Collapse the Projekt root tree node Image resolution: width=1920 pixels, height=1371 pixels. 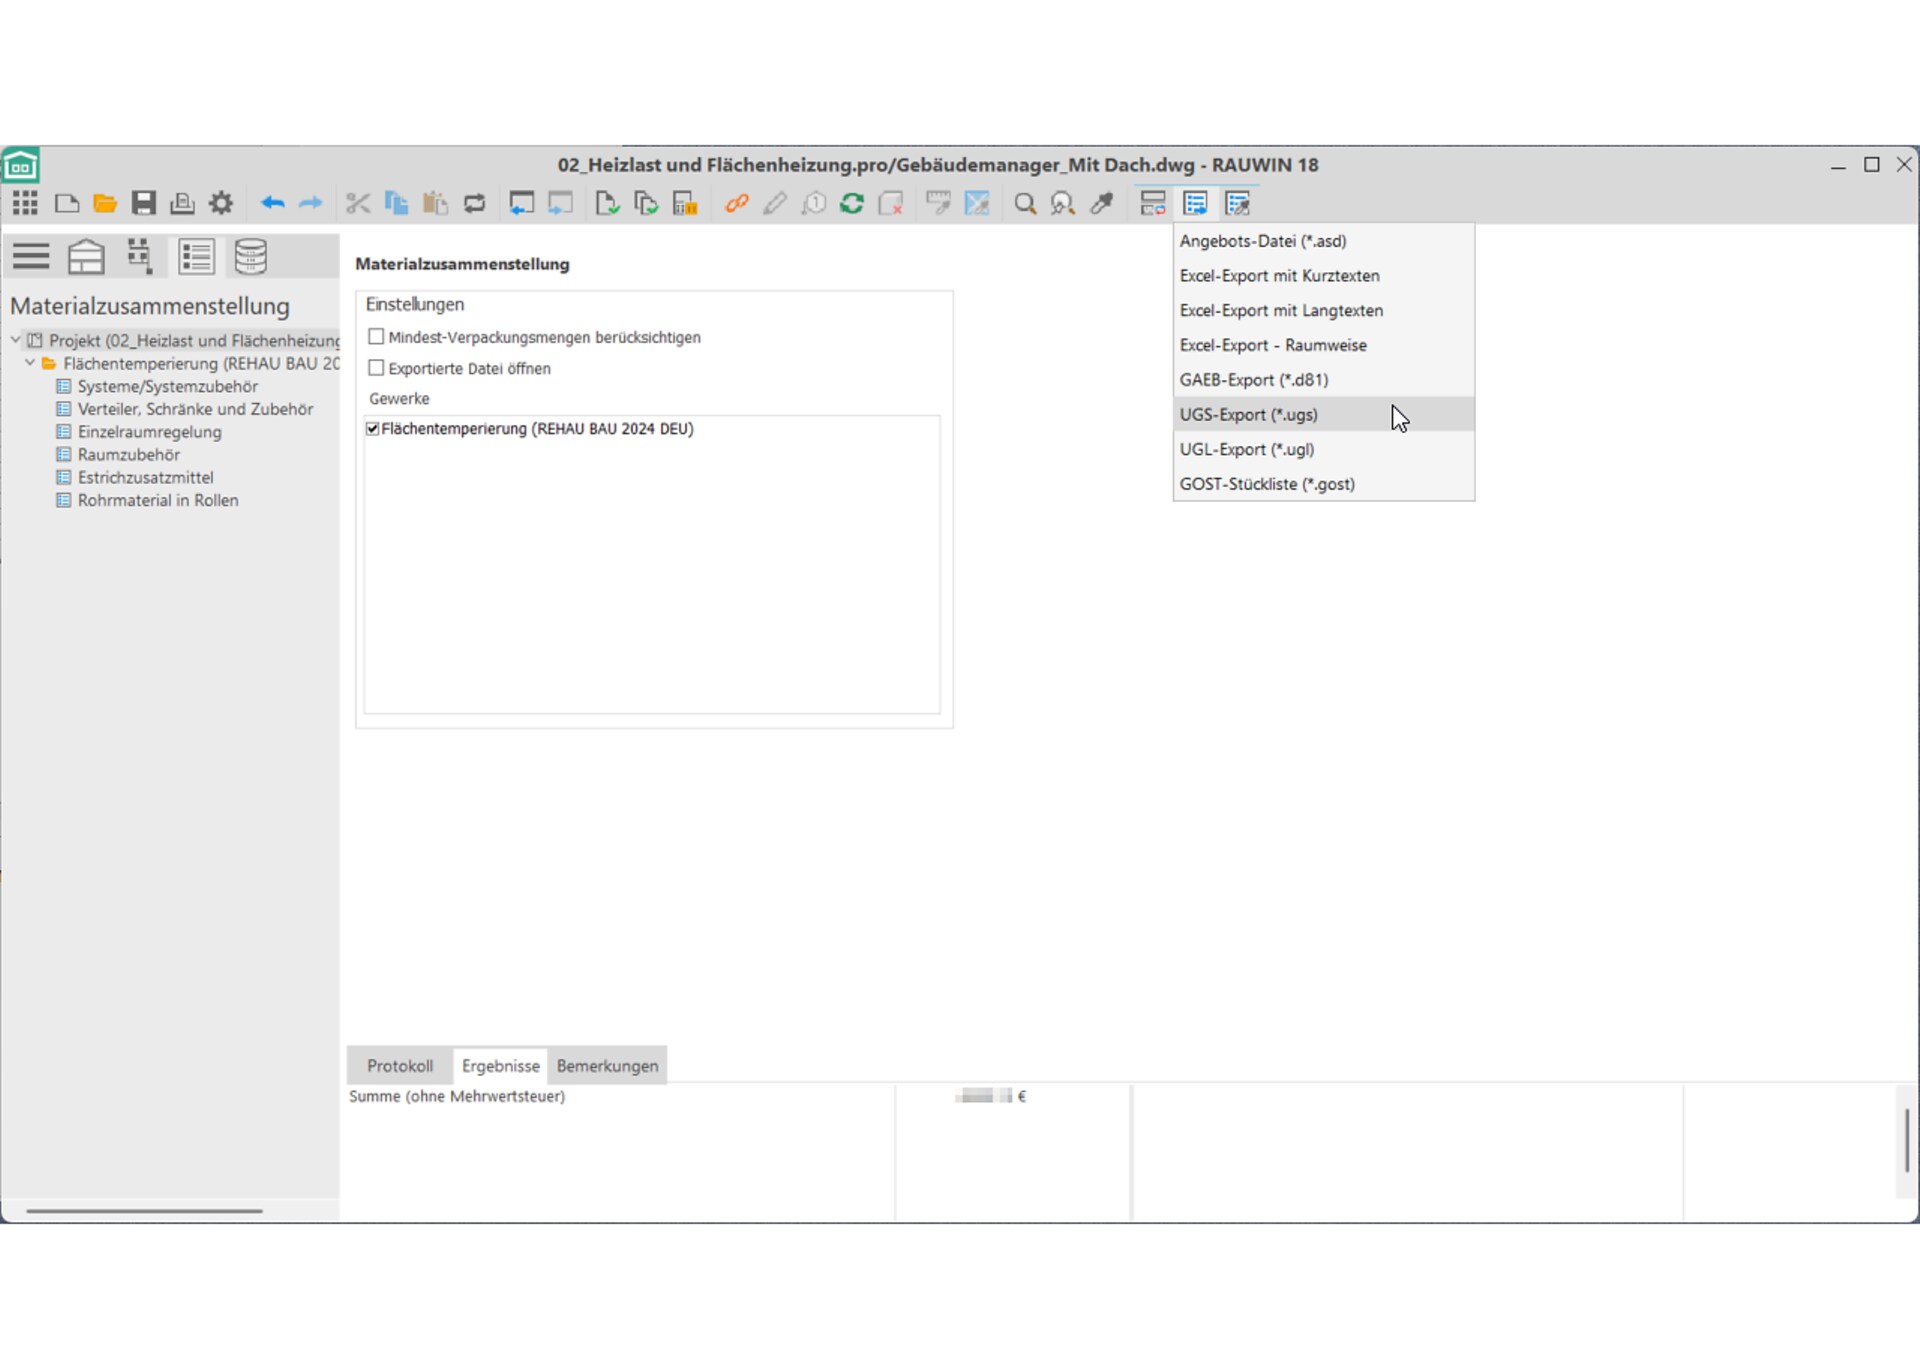[x=16, y=340]
